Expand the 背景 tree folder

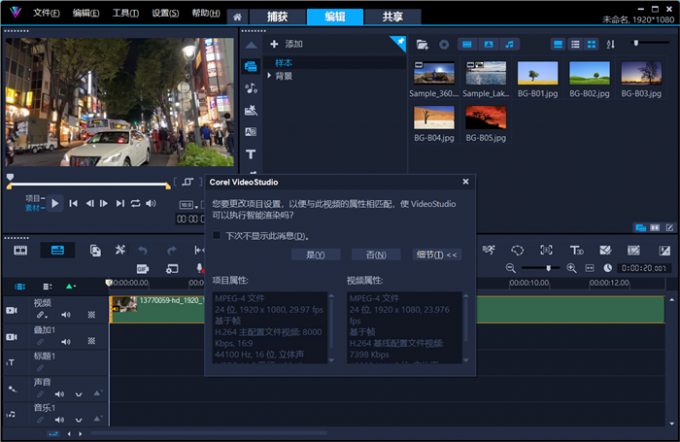(269, 75)
